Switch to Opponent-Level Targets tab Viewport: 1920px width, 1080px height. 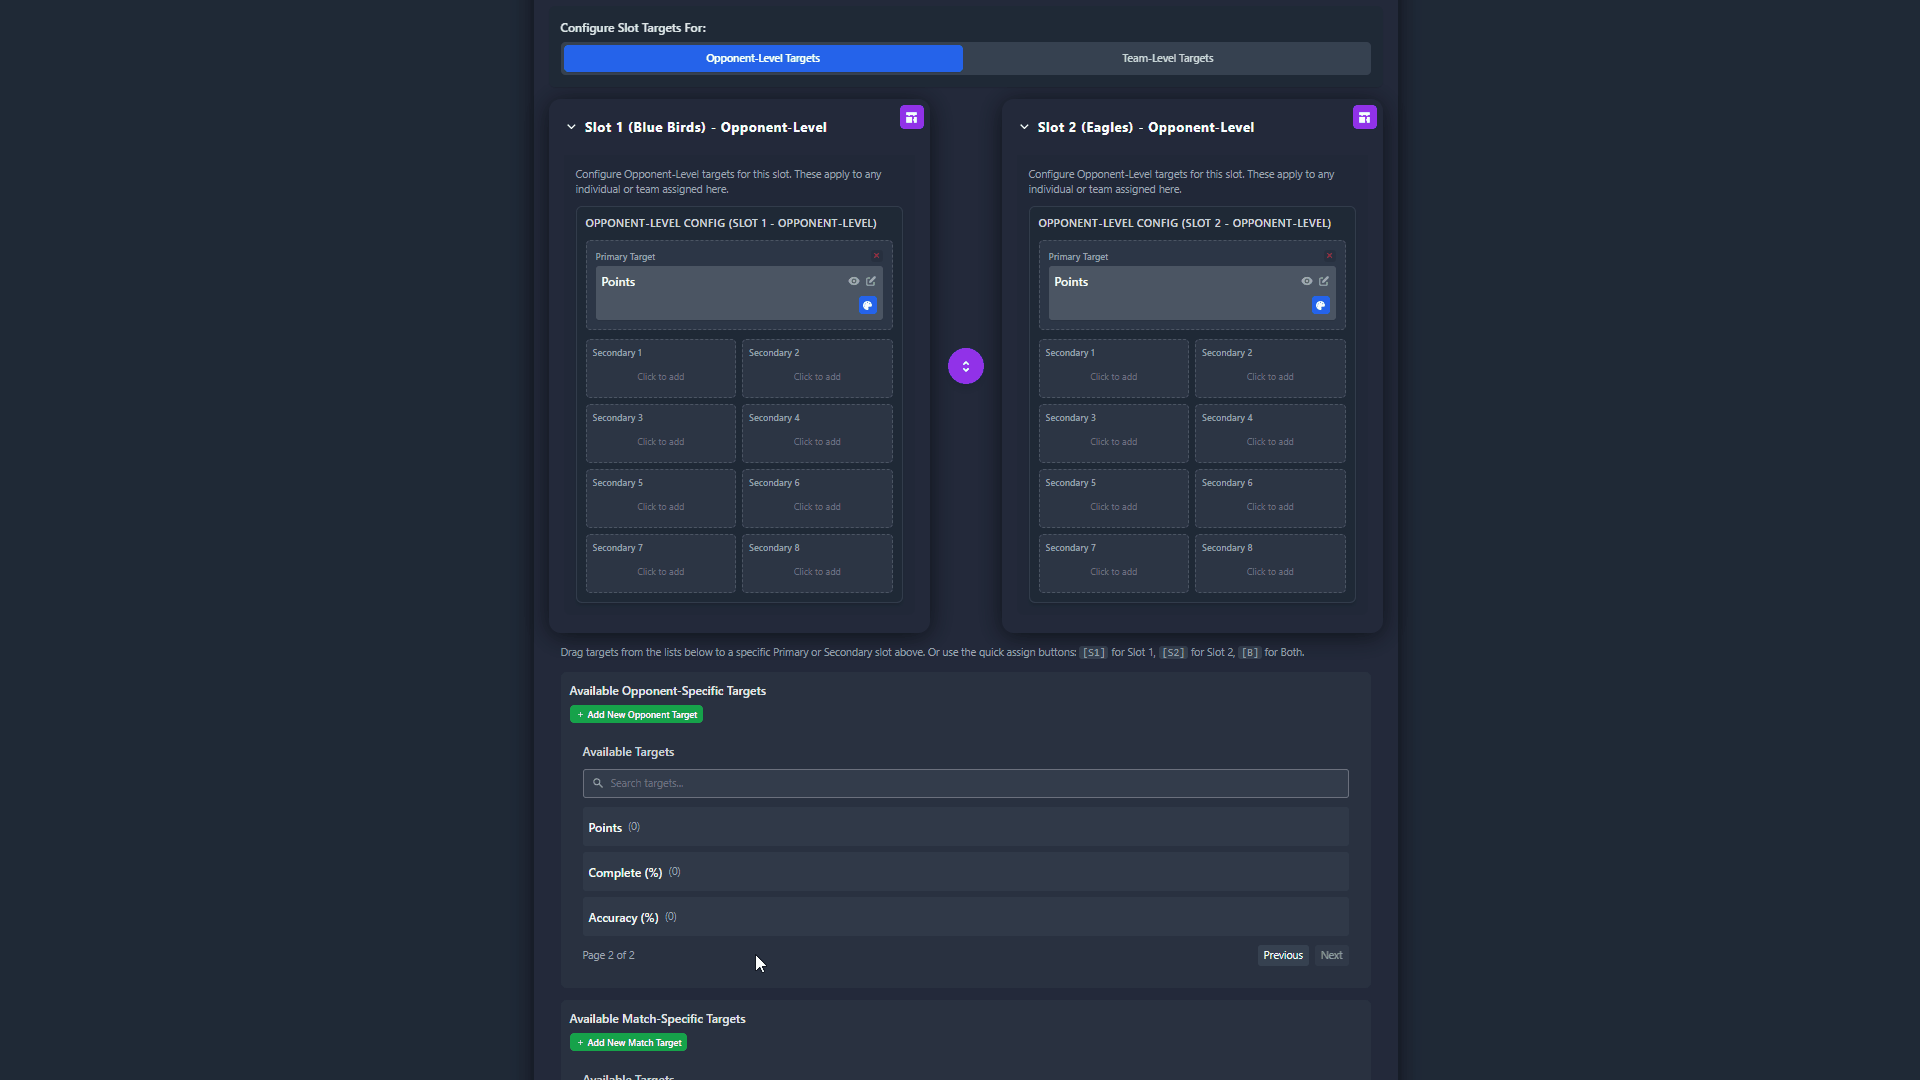763,58
